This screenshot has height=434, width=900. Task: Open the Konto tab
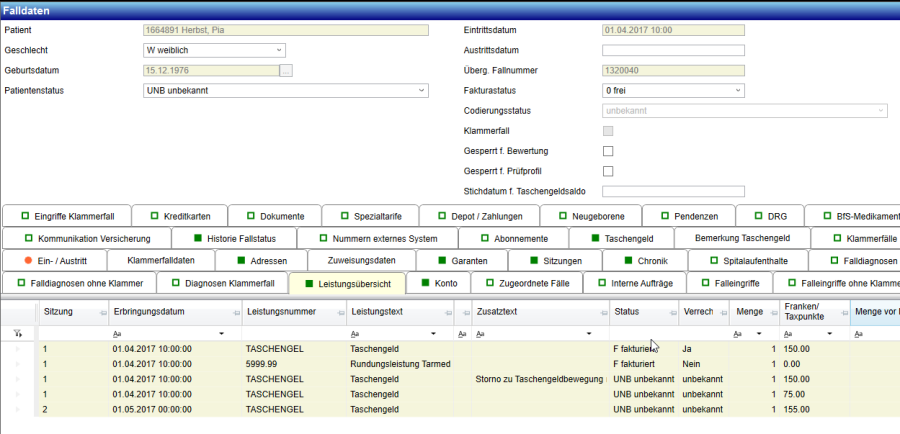[x=438, y=284]
